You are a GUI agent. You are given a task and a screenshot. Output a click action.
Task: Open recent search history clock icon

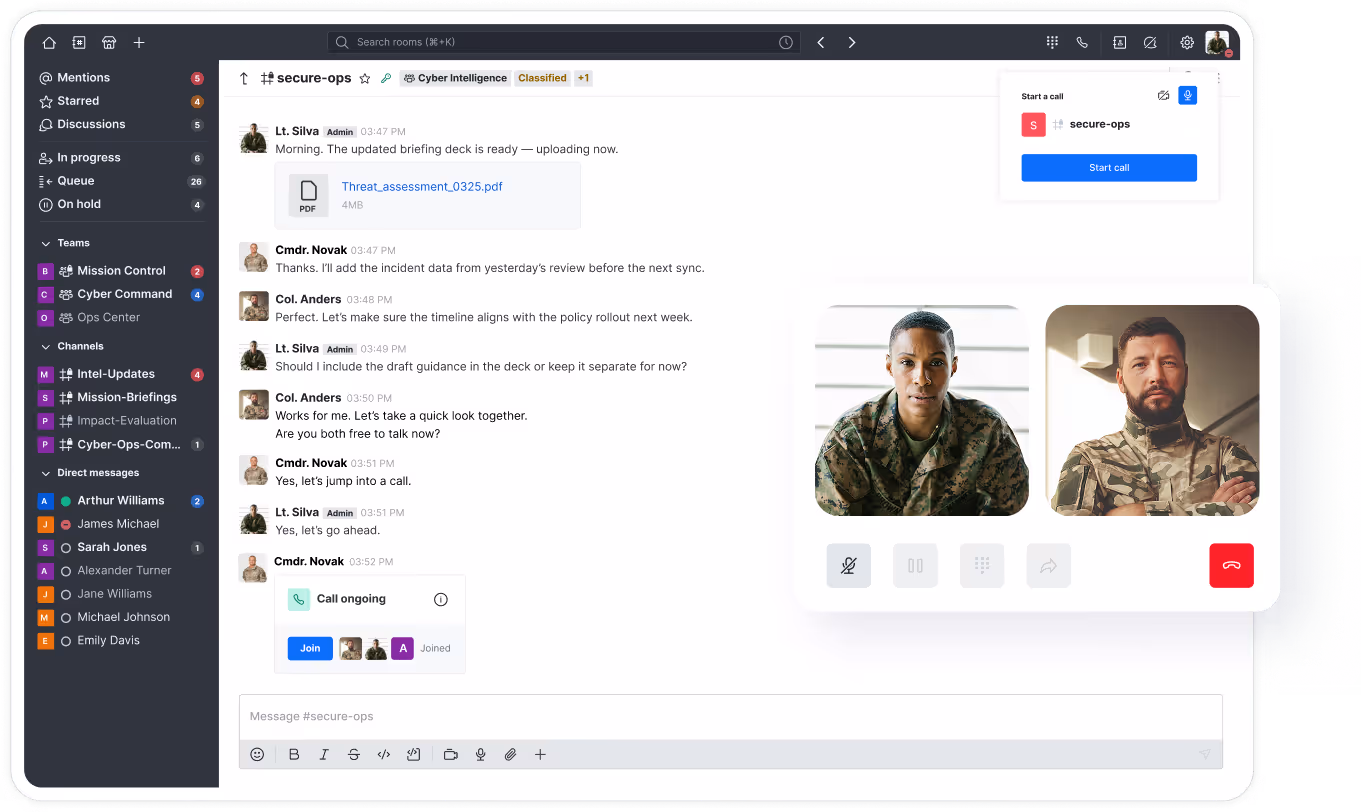point(786,43)
